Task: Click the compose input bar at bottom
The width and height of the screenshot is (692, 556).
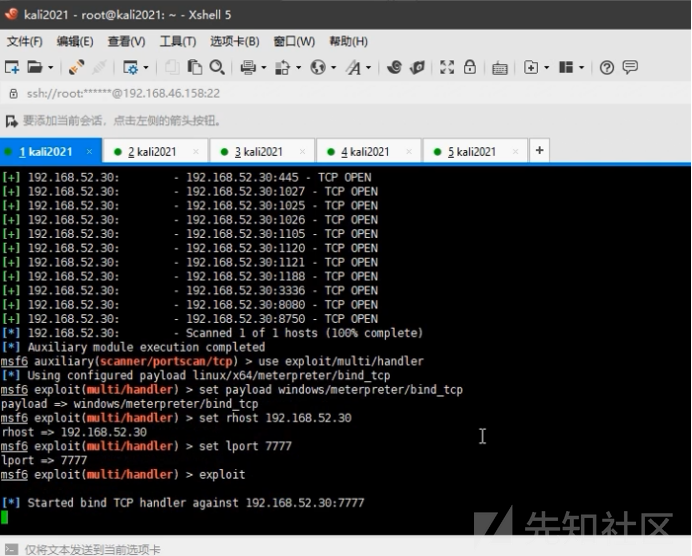Action: coord(346,549)
